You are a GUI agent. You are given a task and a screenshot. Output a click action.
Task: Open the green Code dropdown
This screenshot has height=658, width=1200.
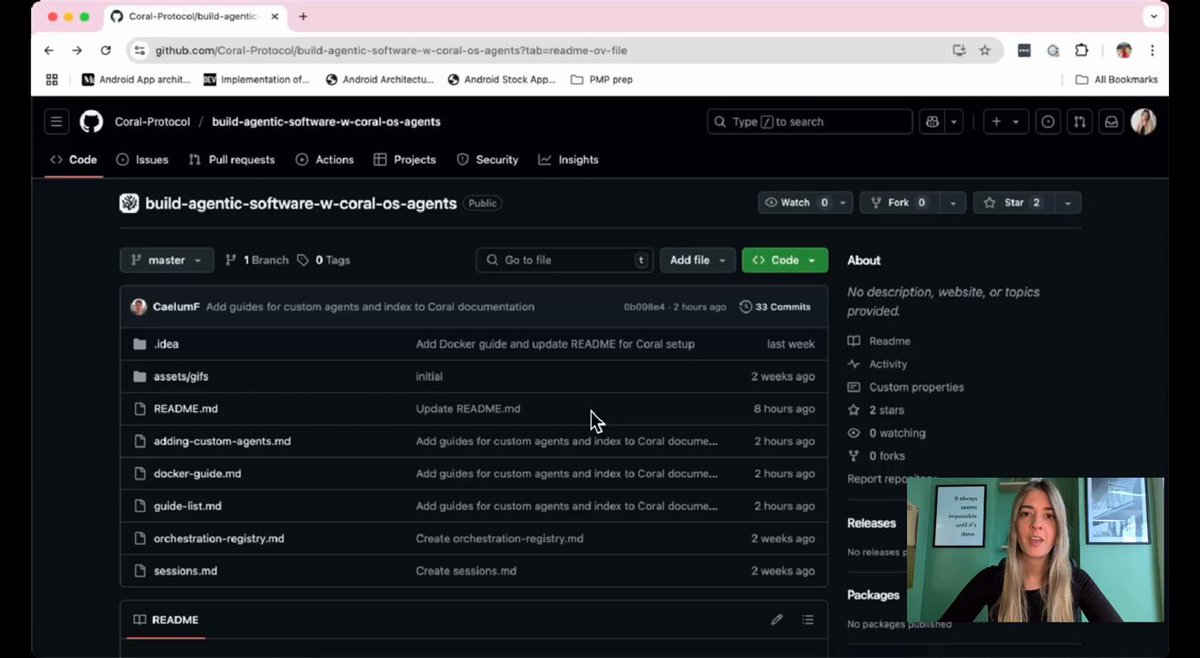click(785, 260)
